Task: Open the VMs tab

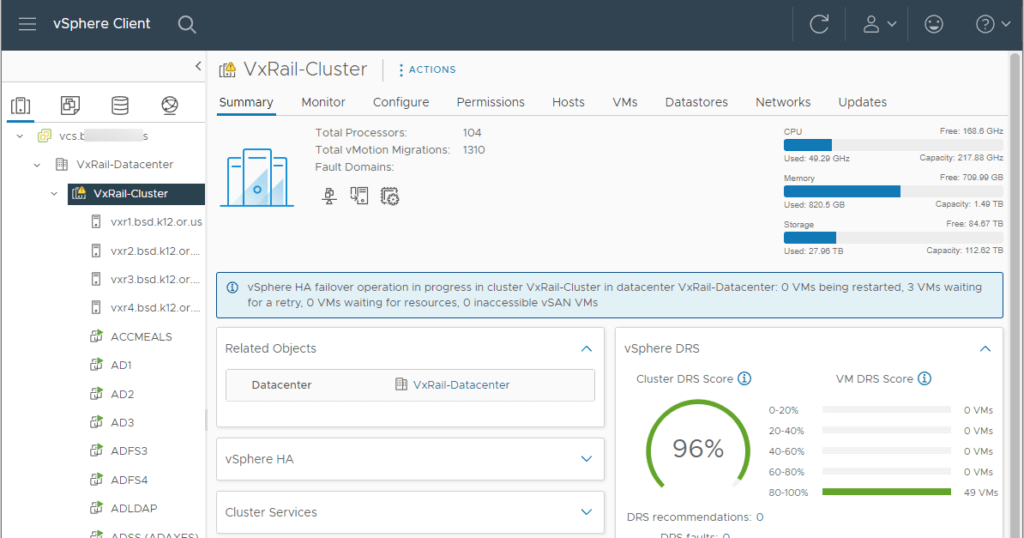Action: point(625,103)
